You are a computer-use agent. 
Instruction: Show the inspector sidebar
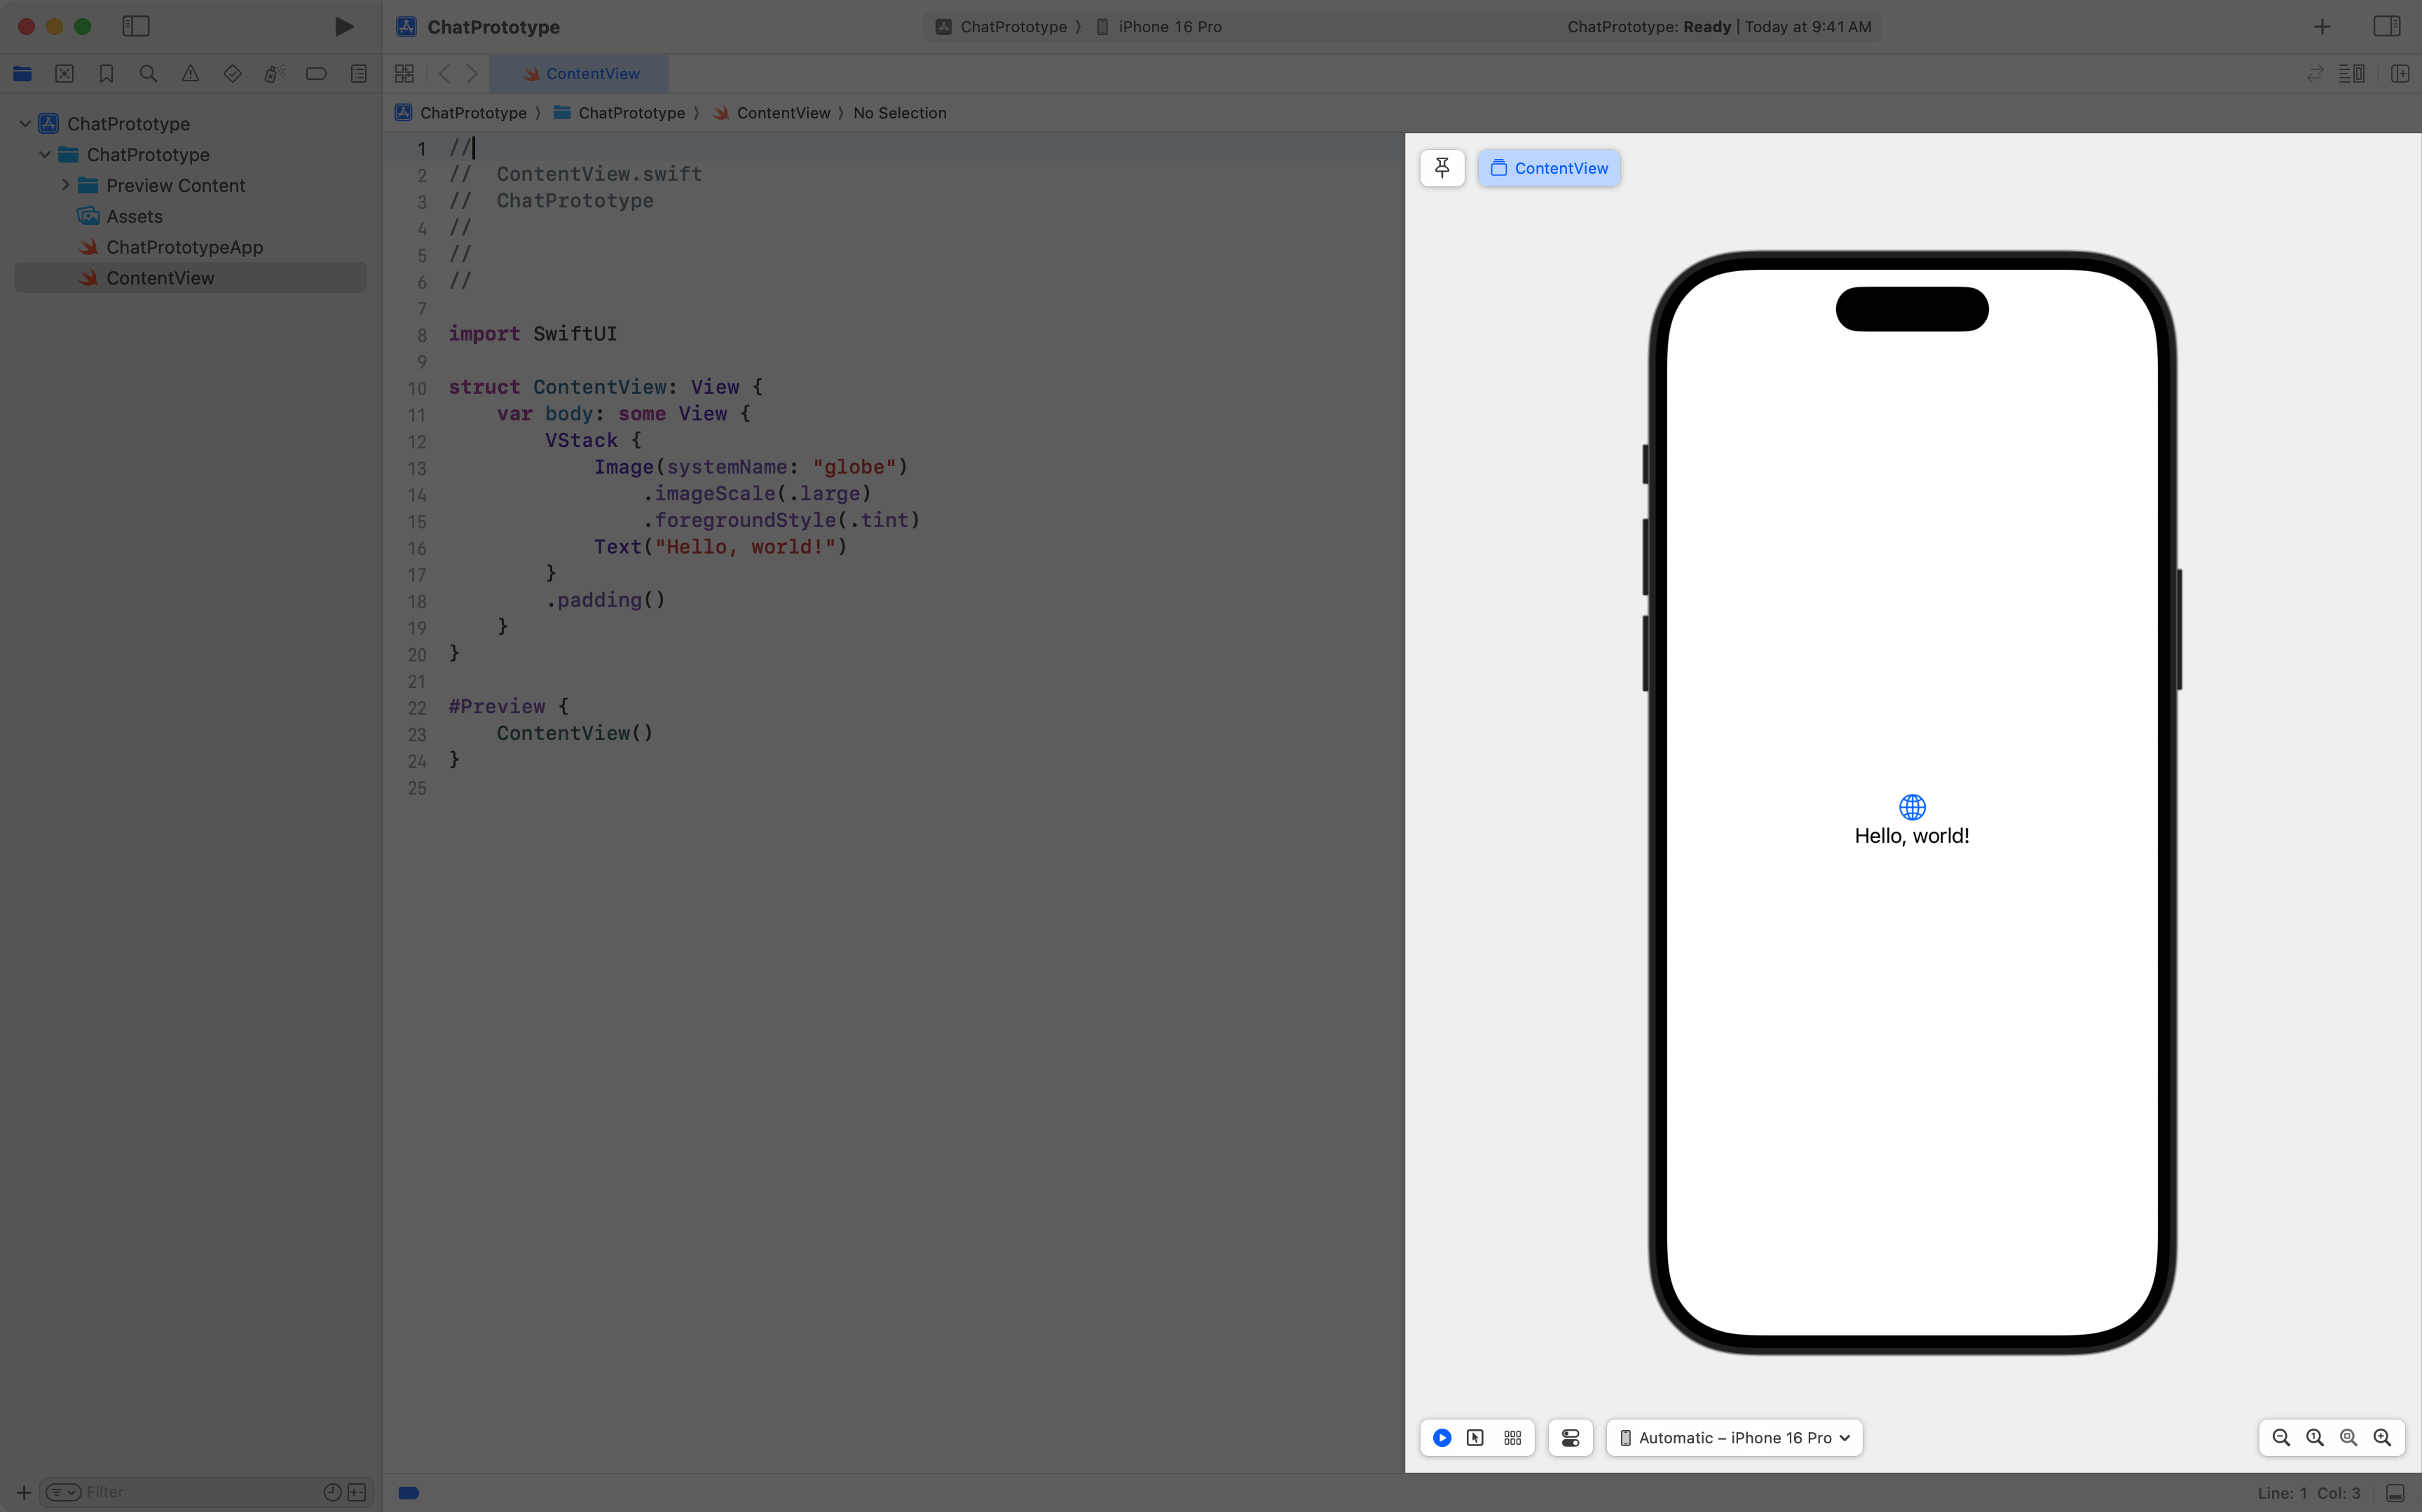coord(2387,26)
